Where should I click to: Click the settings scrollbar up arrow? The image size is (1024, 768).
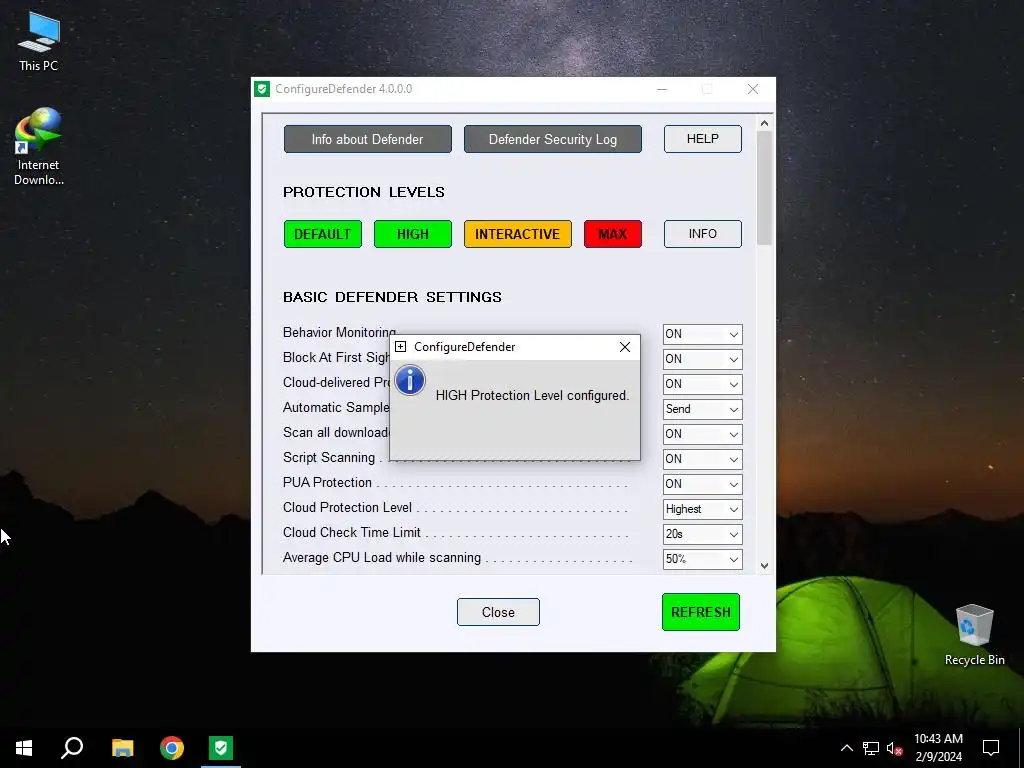point(764,123)
